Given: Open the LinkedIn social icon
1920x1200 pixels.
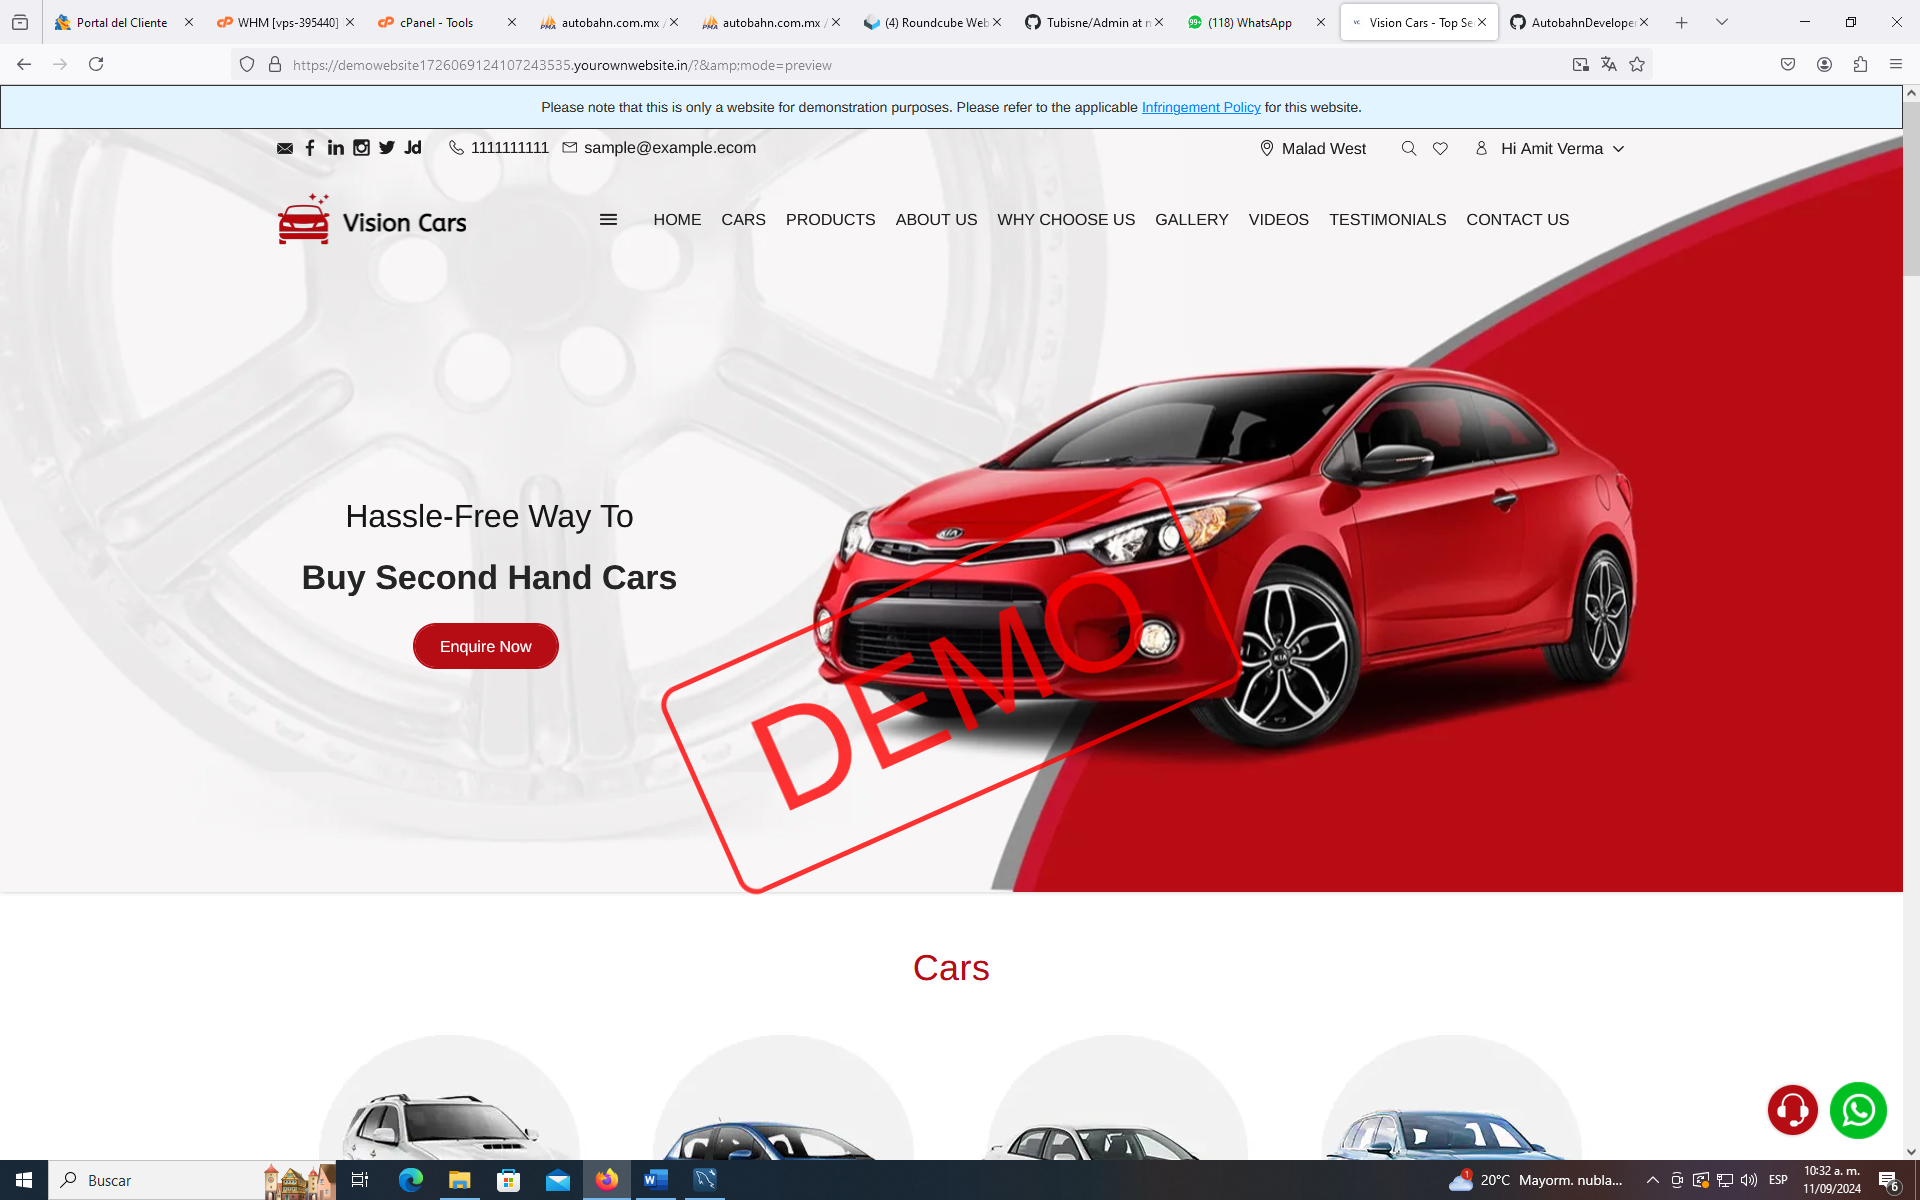Looking at the screenshot, I should point(335,148).
